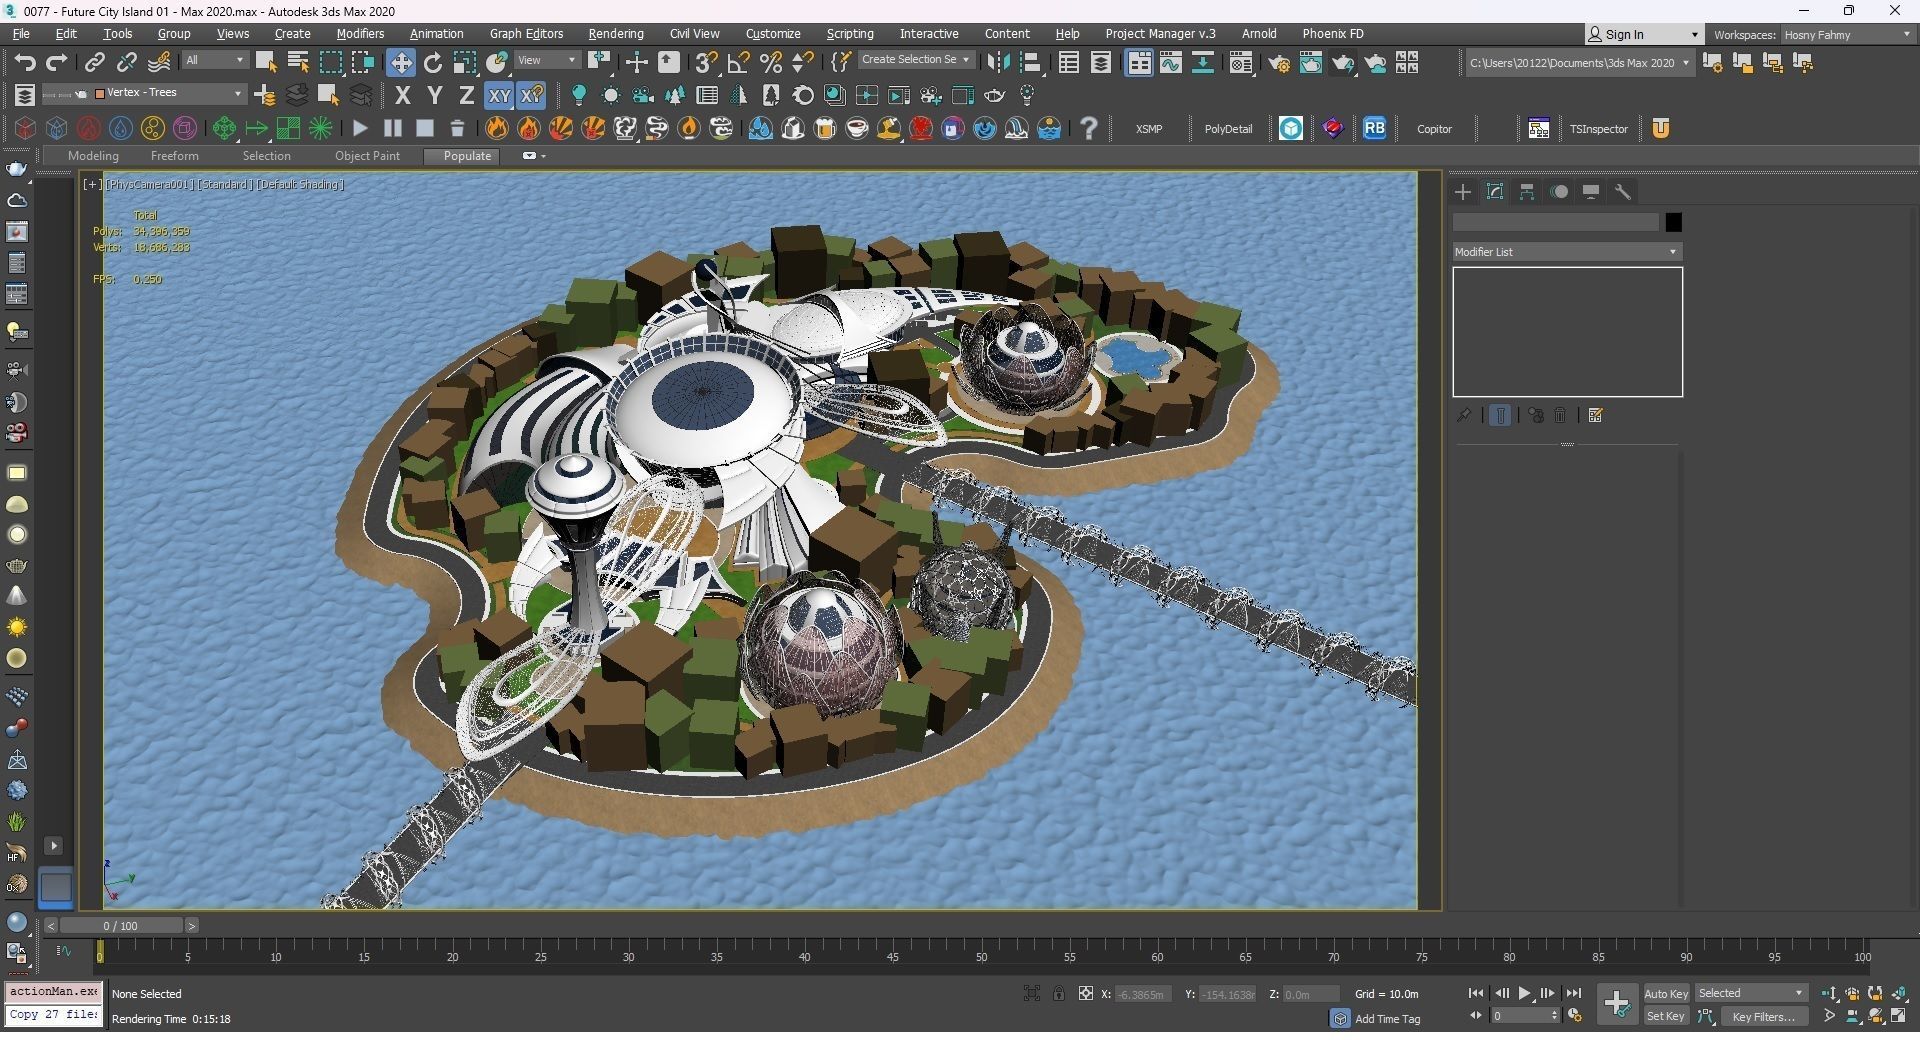Open the Curve Editor

point(1170,63)
